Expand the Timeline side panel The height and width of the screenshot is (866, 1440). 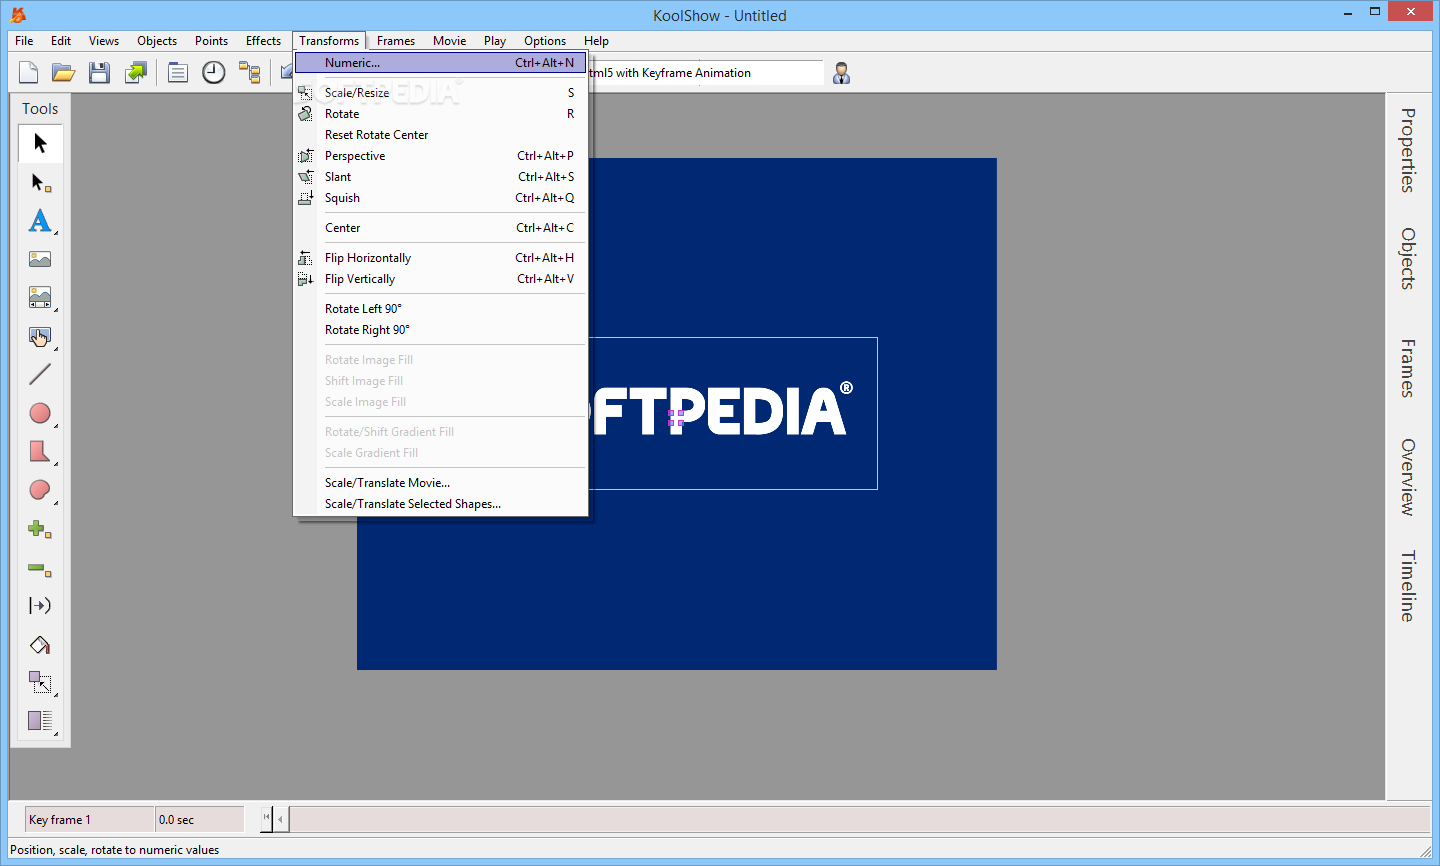[x=1408, y=586]
